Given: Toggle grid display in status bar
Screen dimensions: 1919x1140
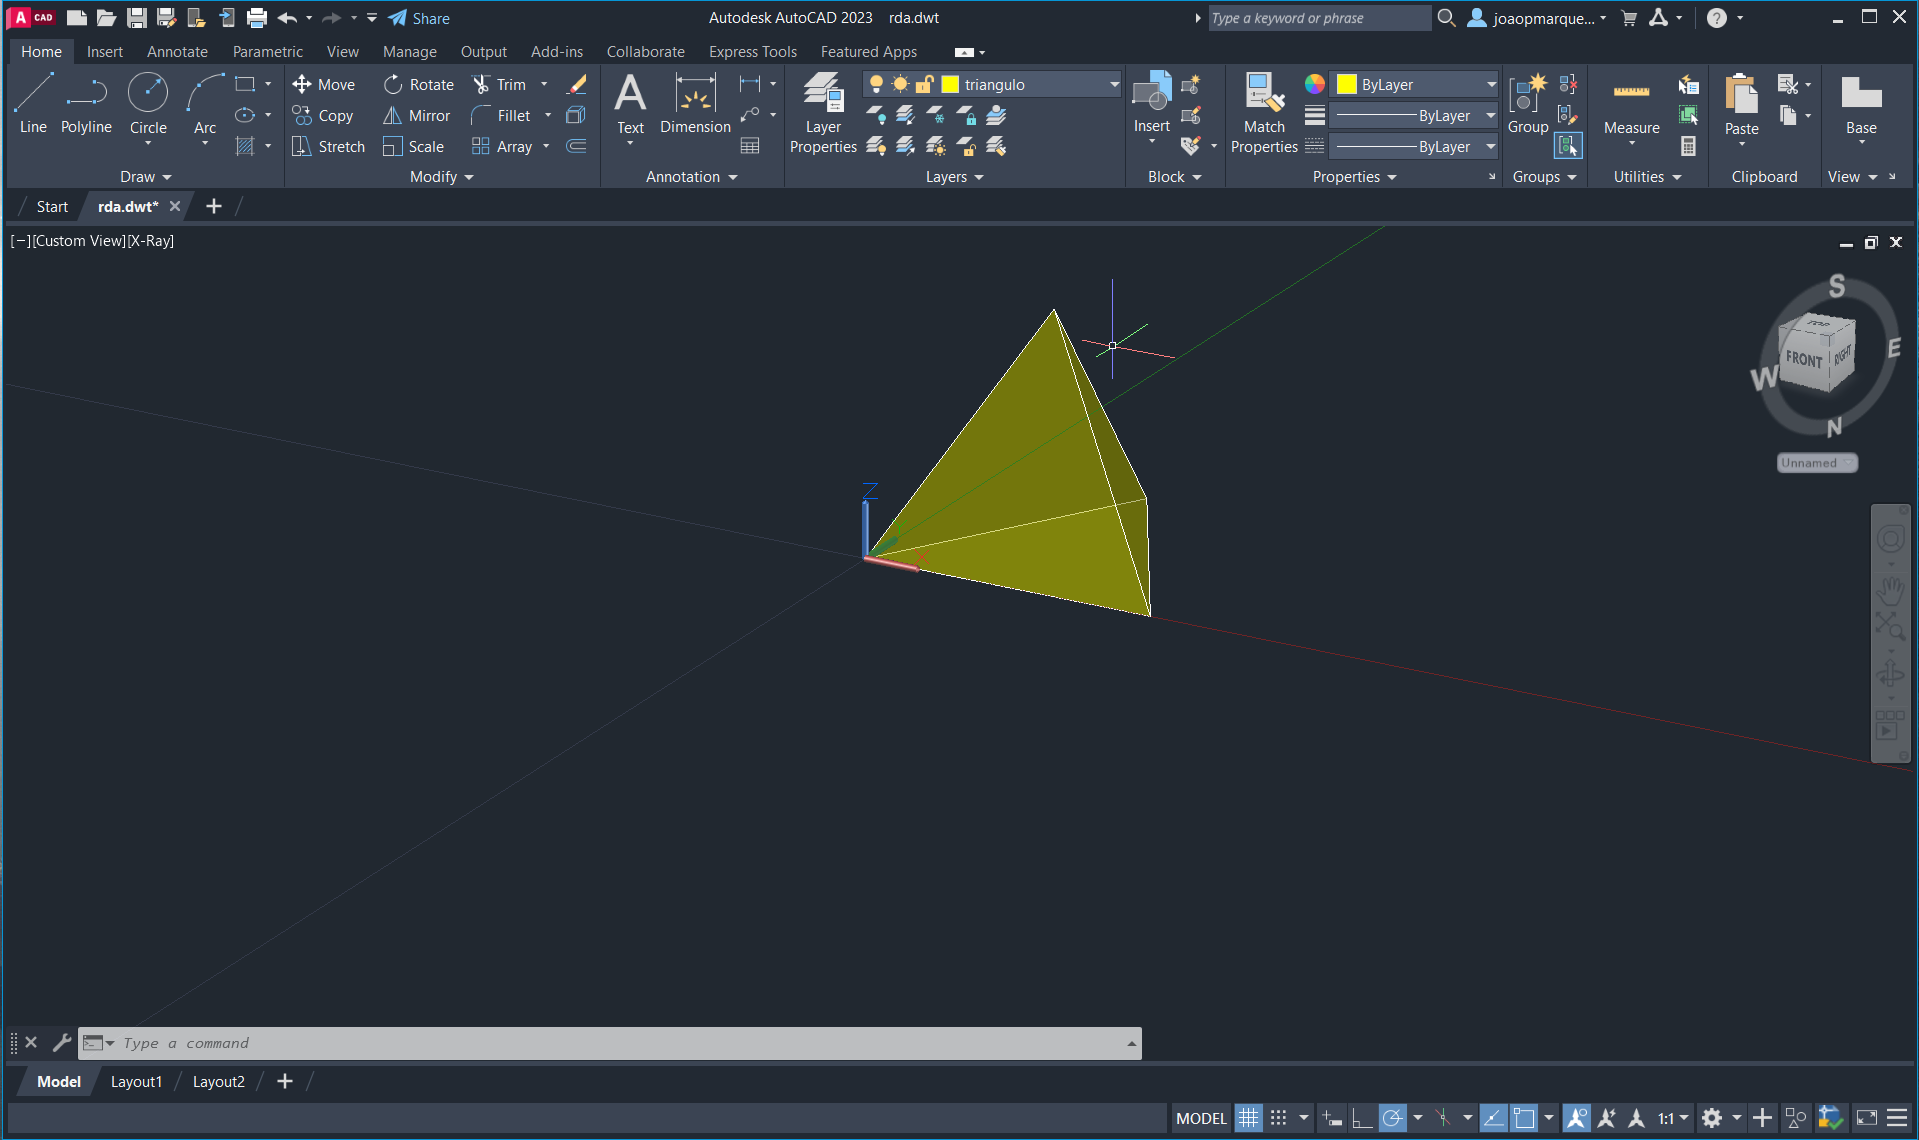Looking at the screenshot, I should [1248, 1118].
